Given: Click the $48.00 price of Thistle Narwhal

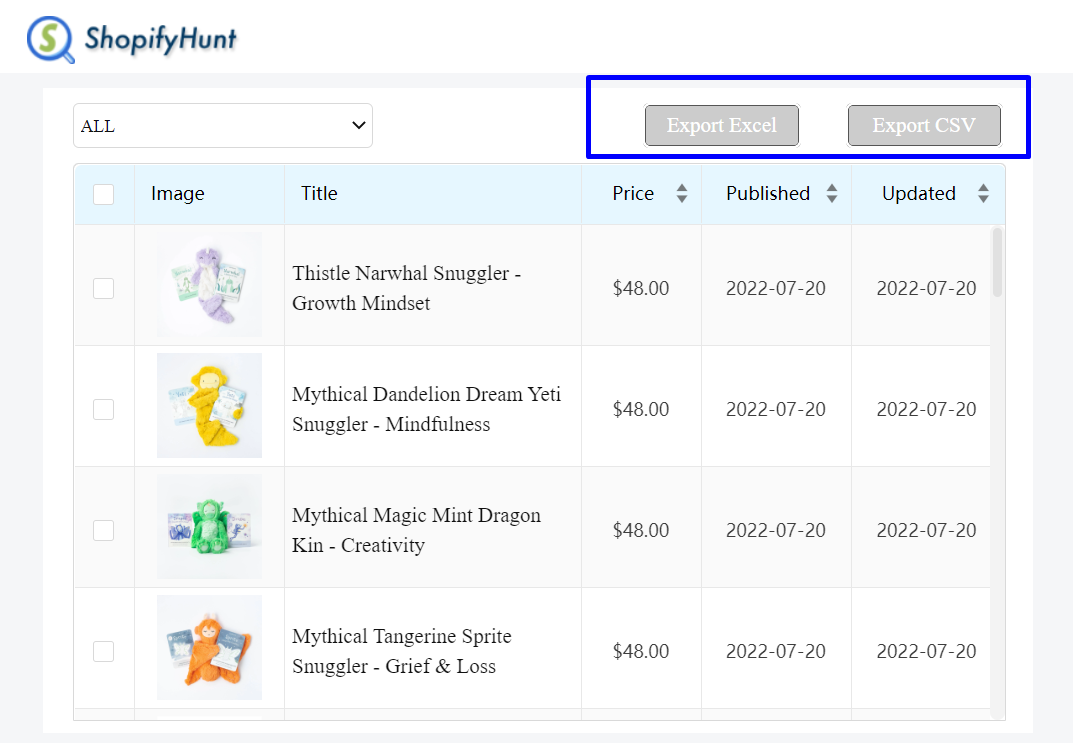Looking at the screenshot, I should click(641, 288).
